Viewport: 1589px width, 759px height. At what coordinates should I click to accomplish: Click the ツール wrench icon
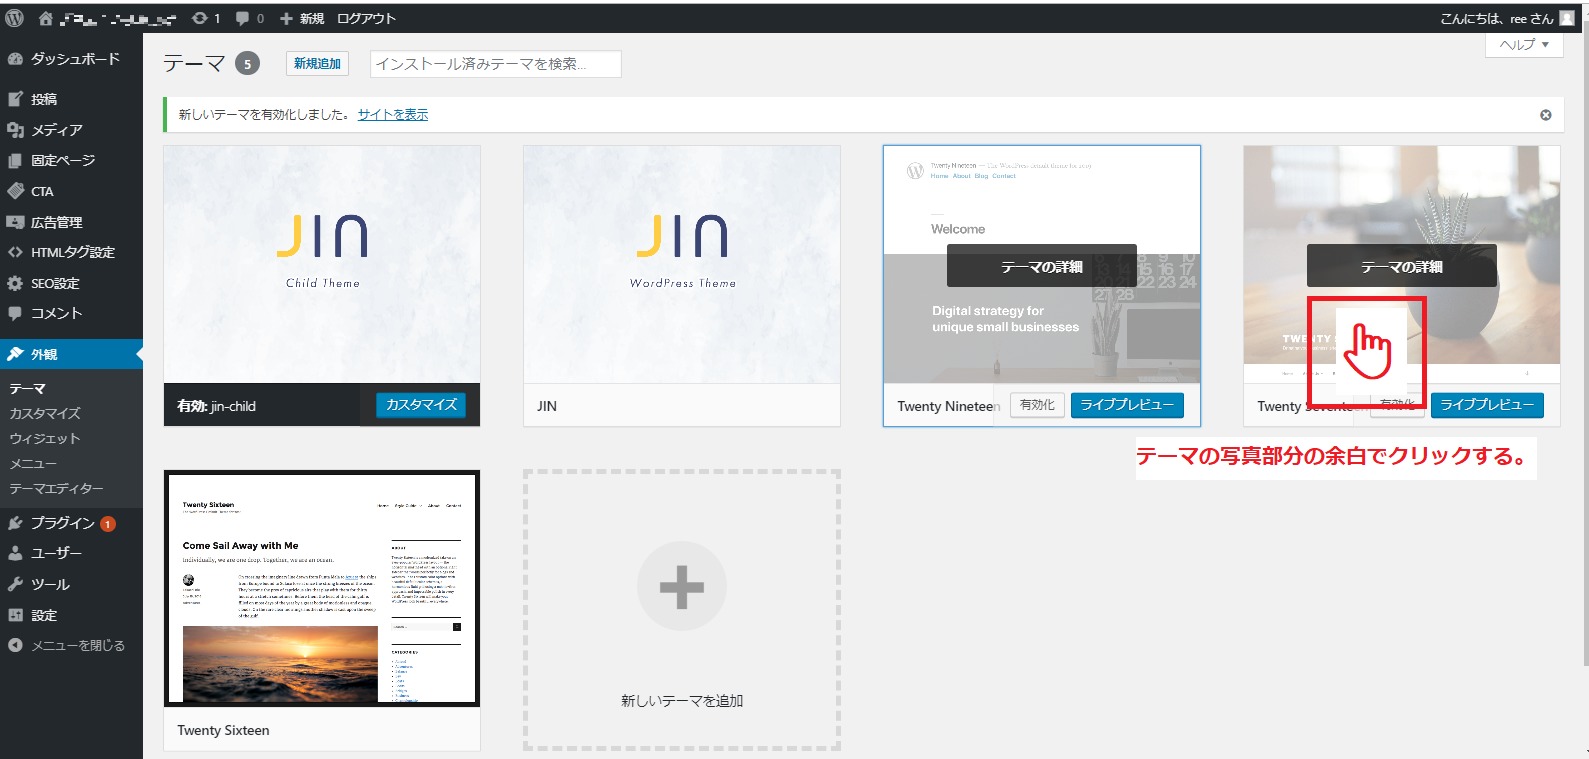tap(15, 584)
